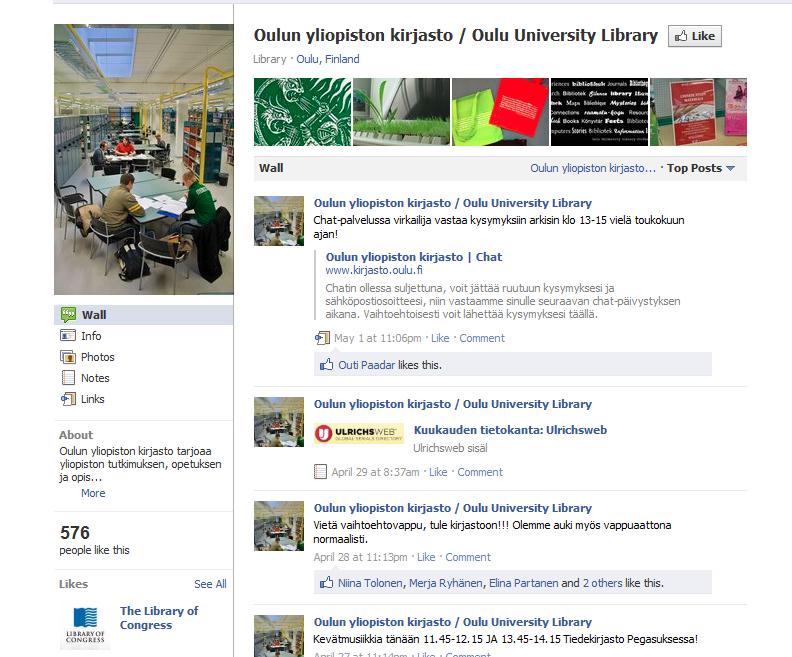Screen dimensions: 792x657
Task: Click the Like button beside the page title
Action: (695, 36)
